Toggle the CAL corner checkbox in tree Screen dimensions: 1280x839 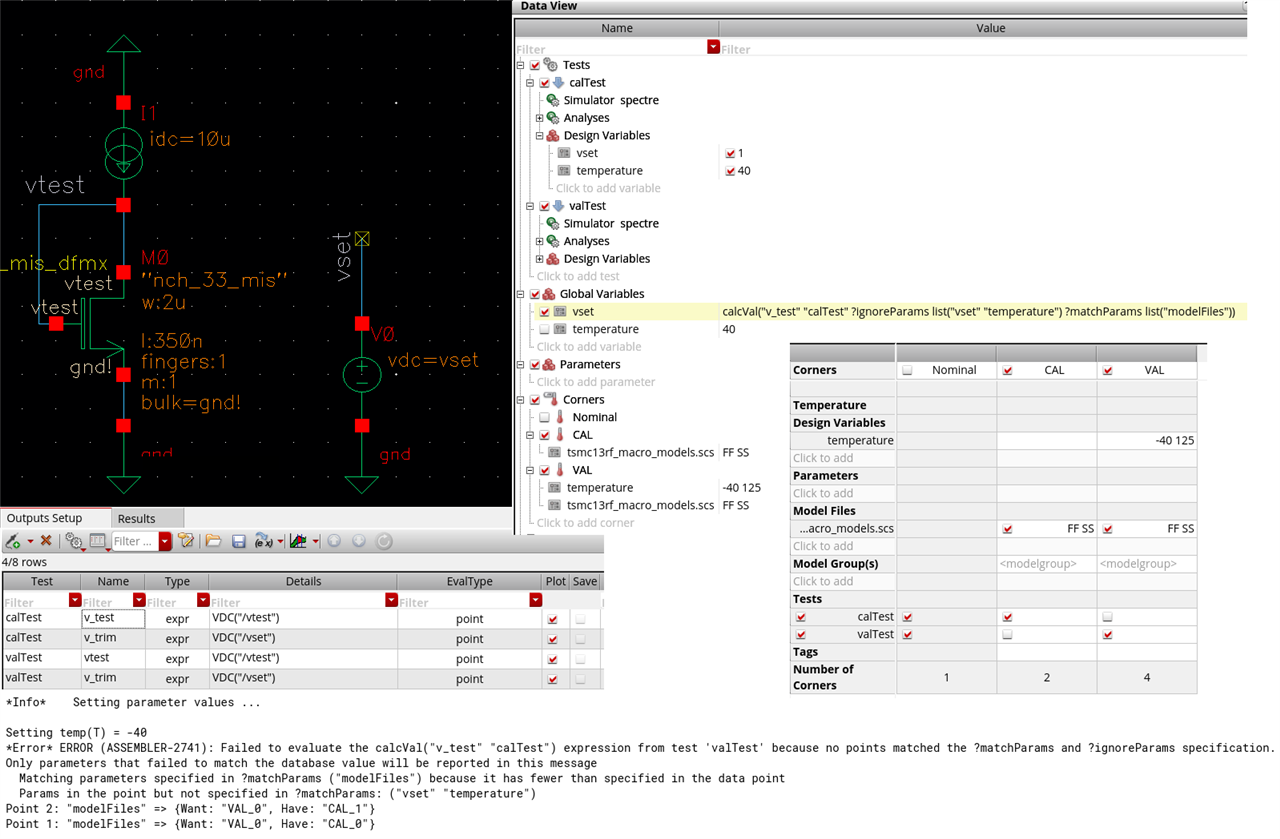[544, 435]
